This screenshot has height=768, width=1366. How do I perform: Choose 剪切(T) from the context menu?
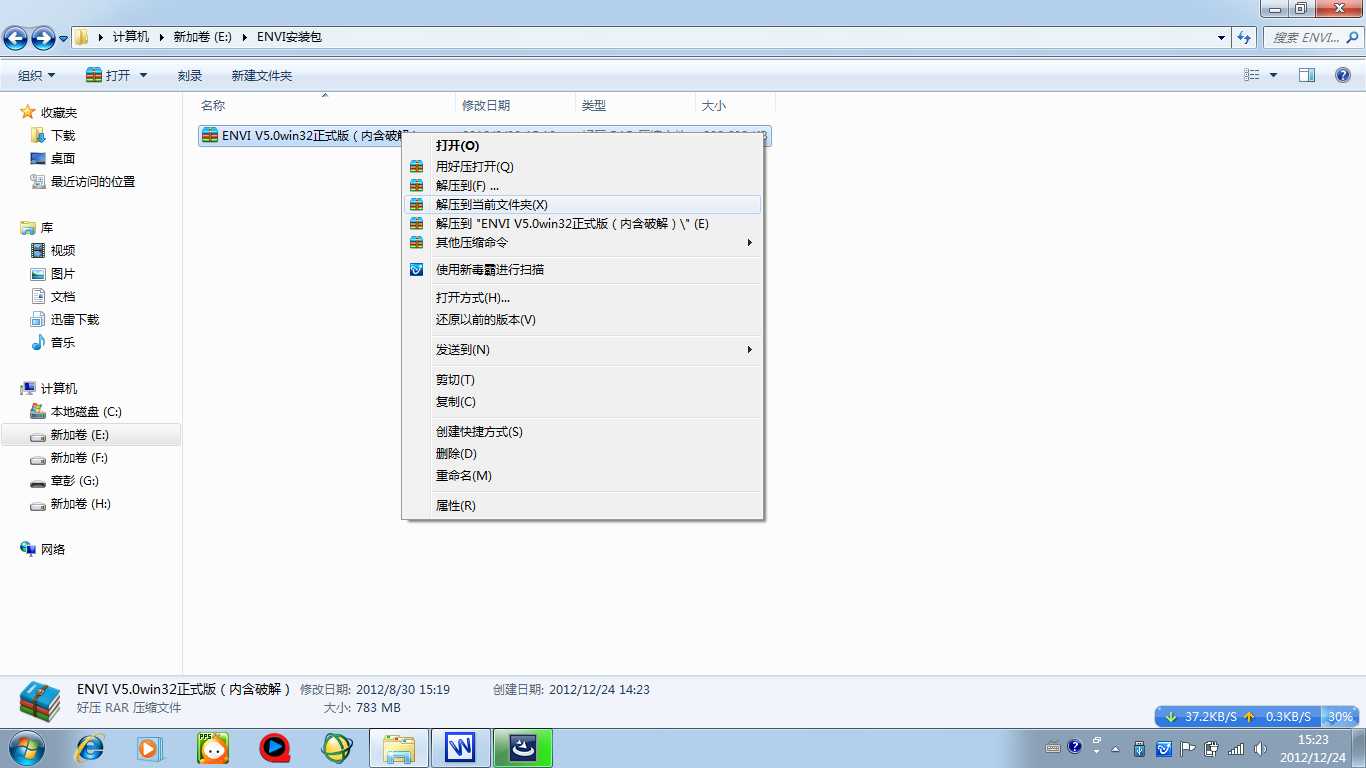click(582, 380)
